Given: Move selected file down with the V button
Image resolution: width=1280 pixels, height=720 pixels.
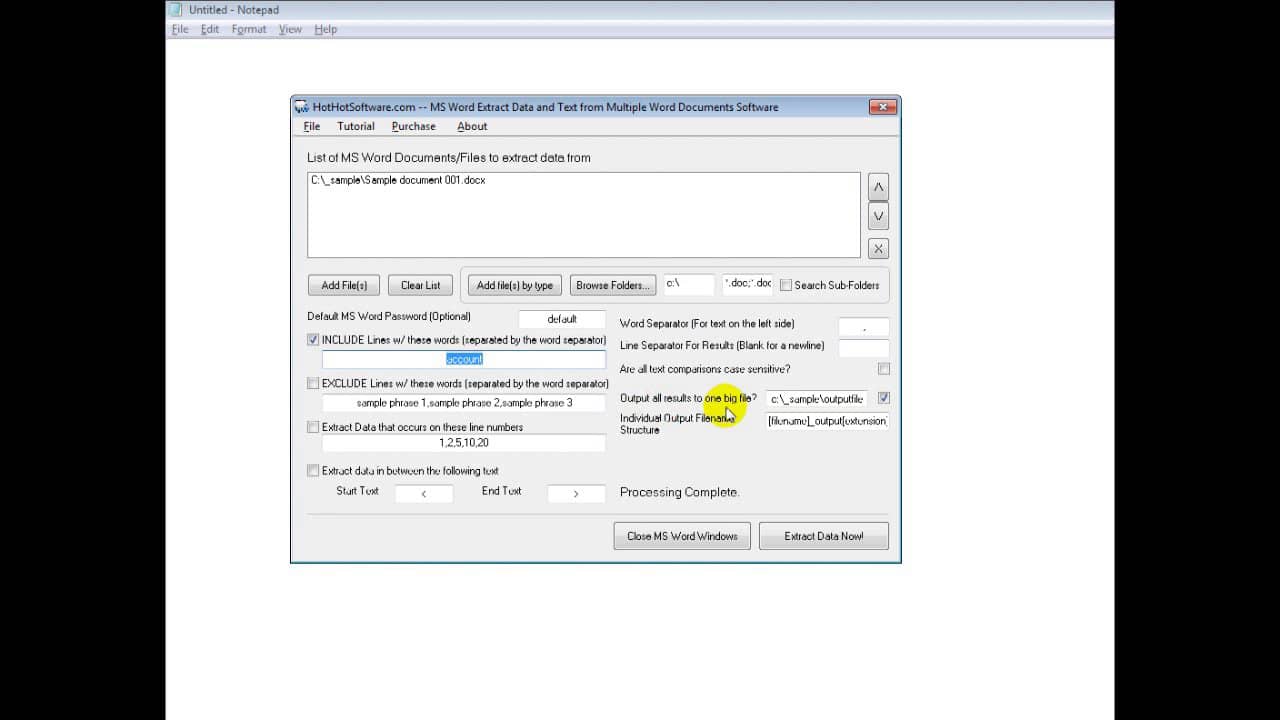Looking at the screenshot, I should click(x=878, y=216).
